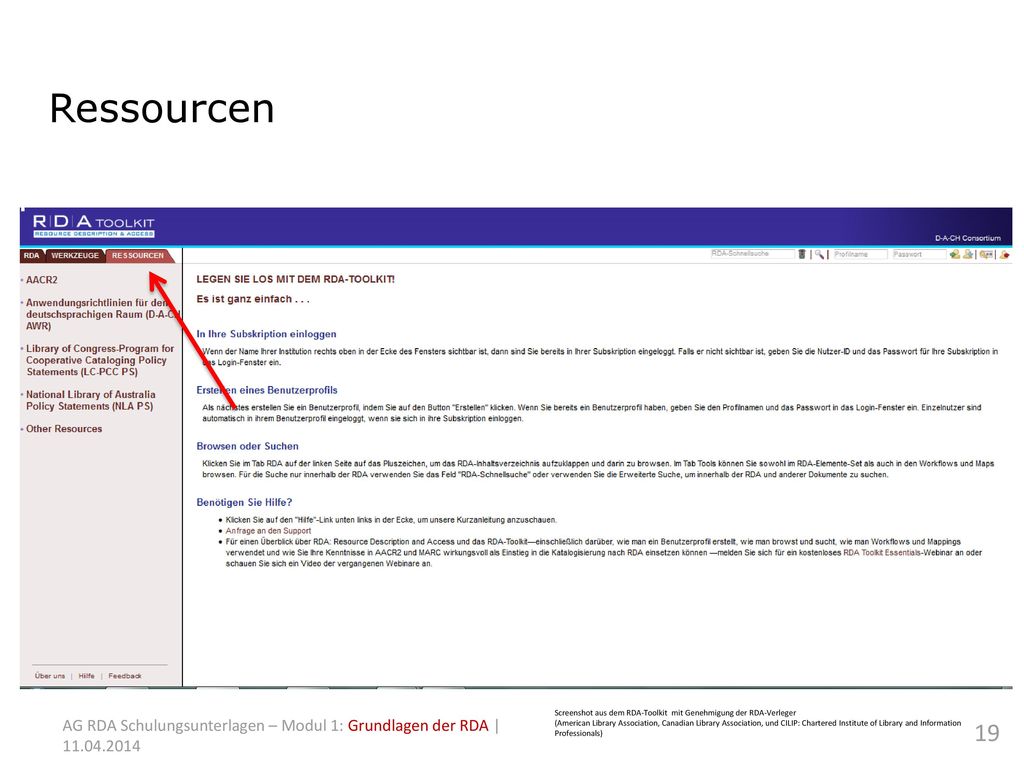Open advanced search magnifier icon
The height and width of the screenshot is (768, 1024).
[x=819, y=254]
